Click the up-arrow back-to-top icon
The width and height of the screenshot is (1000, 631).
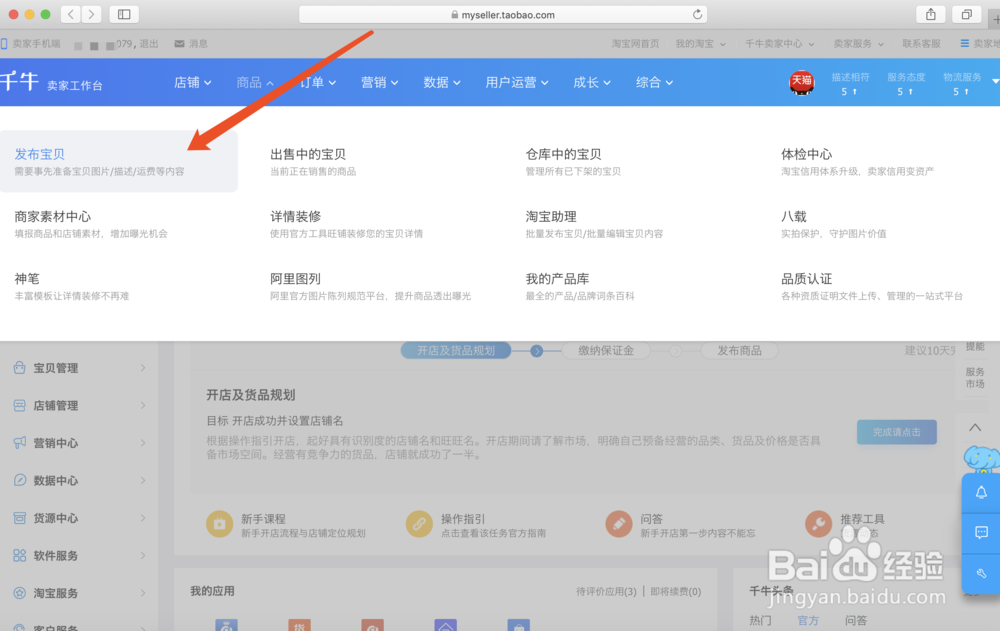pos(975,427)
